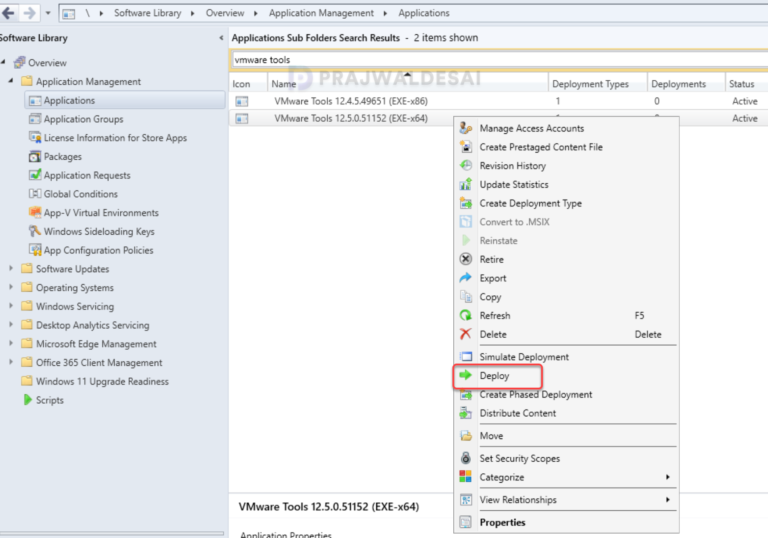This screenshot has height=538, width=768.
Task: Select Application Groups in the tree
Action: pos(83,119)
